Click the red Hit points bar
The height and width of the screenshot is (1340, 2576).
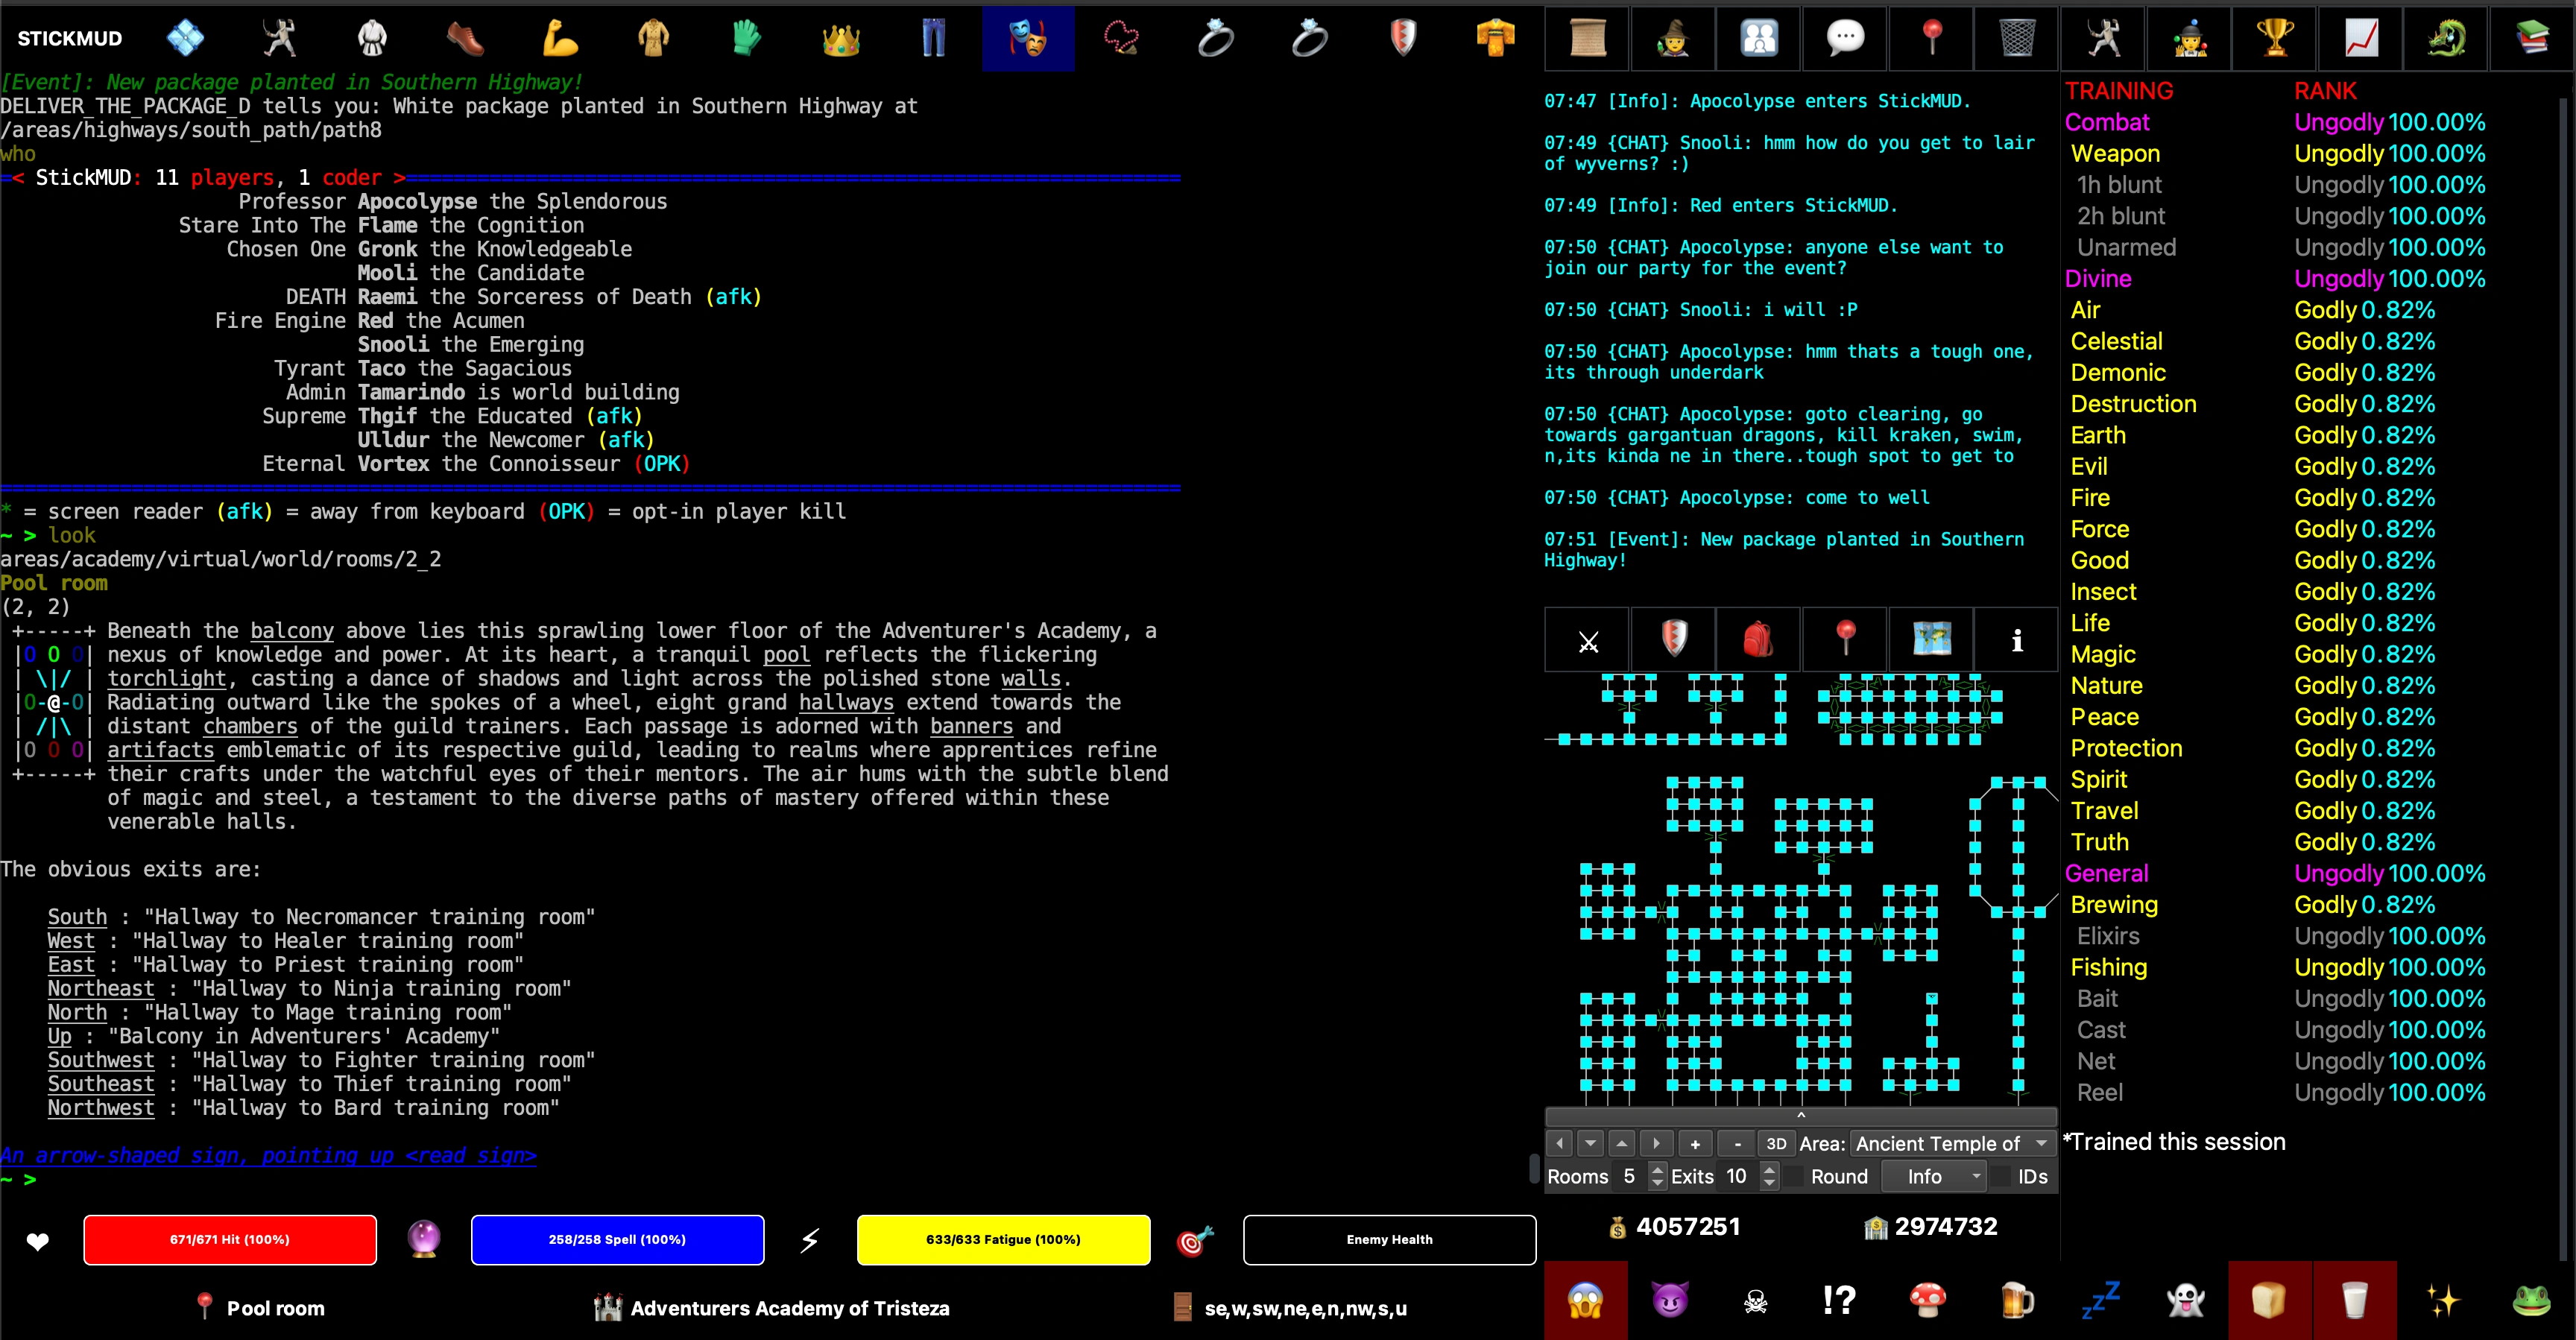230,1240
